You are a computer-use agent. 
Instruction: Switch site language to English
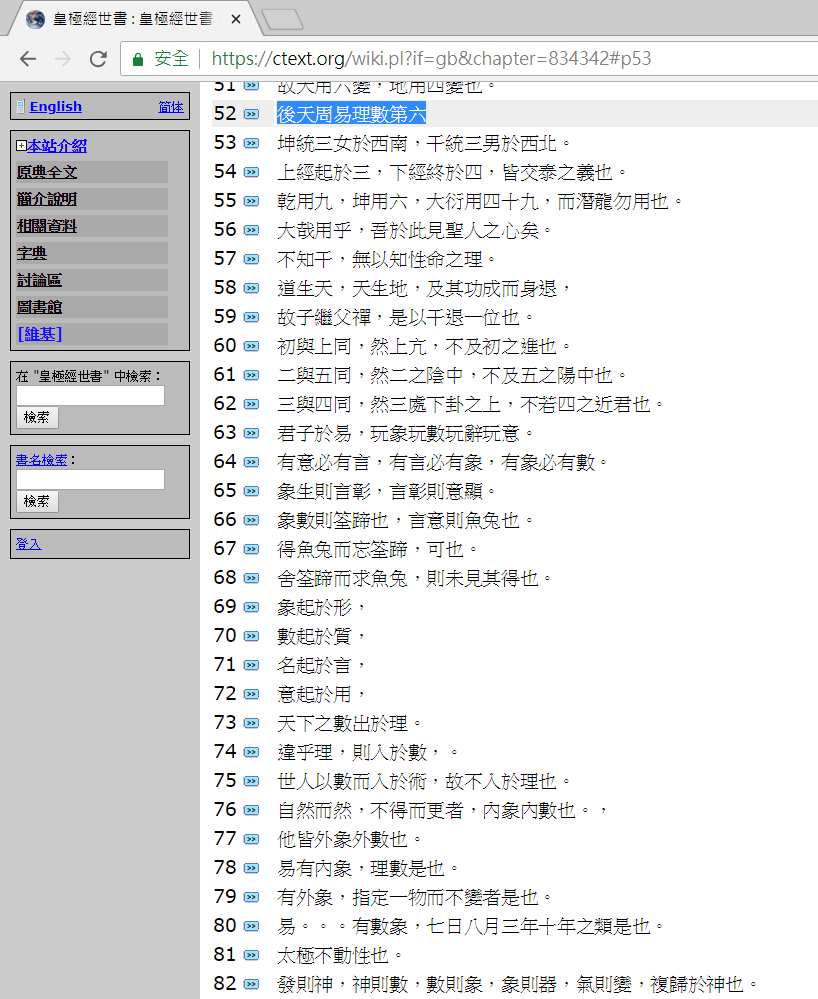click(55, 106)
